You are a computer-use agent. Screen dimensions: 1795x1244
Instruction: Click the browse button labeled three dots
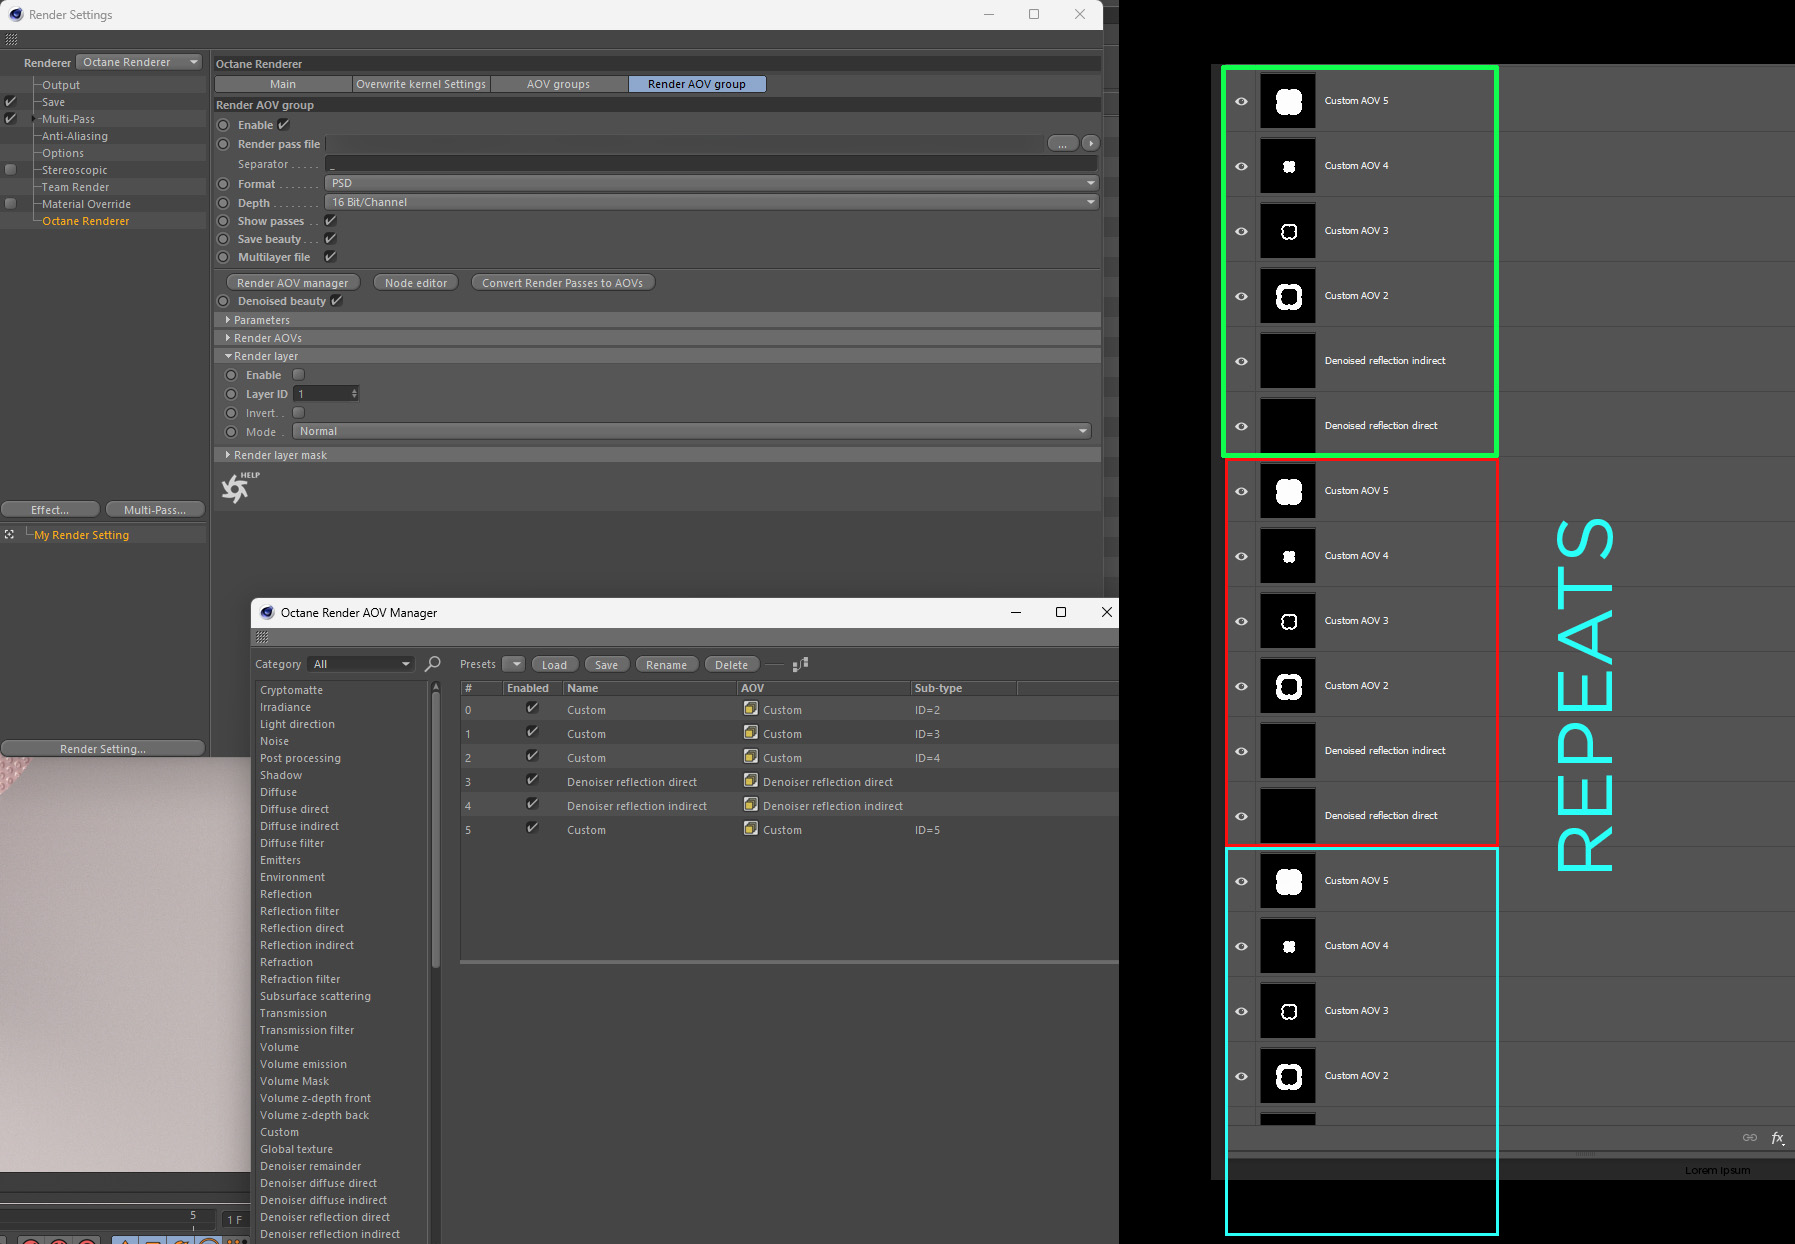[1063, 143]
